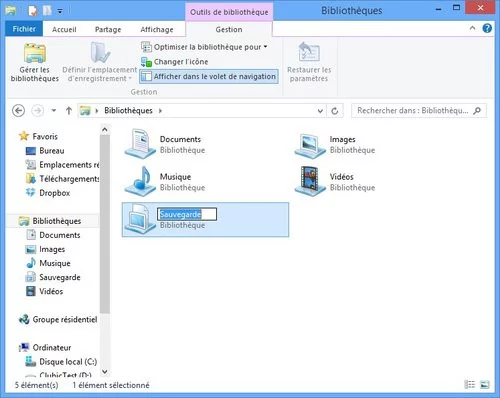Collapse the ribbon with the chevron

pyautogui.click(x=472, y=28)
